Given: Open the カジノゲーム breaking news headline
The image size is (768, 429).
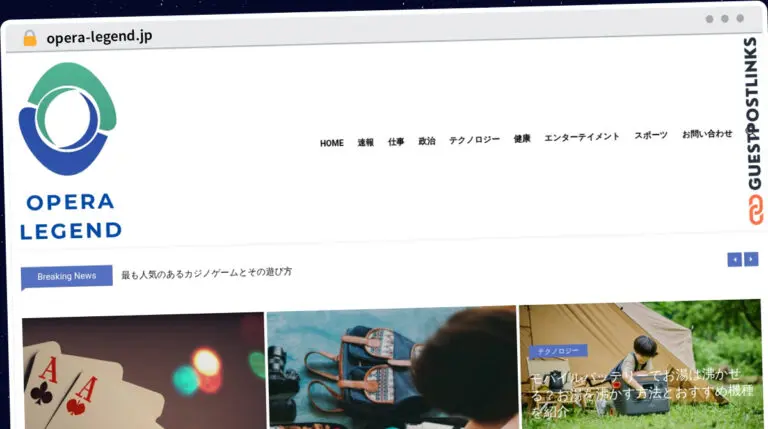Looking at the screenshot, I should (x=206, y=273).
